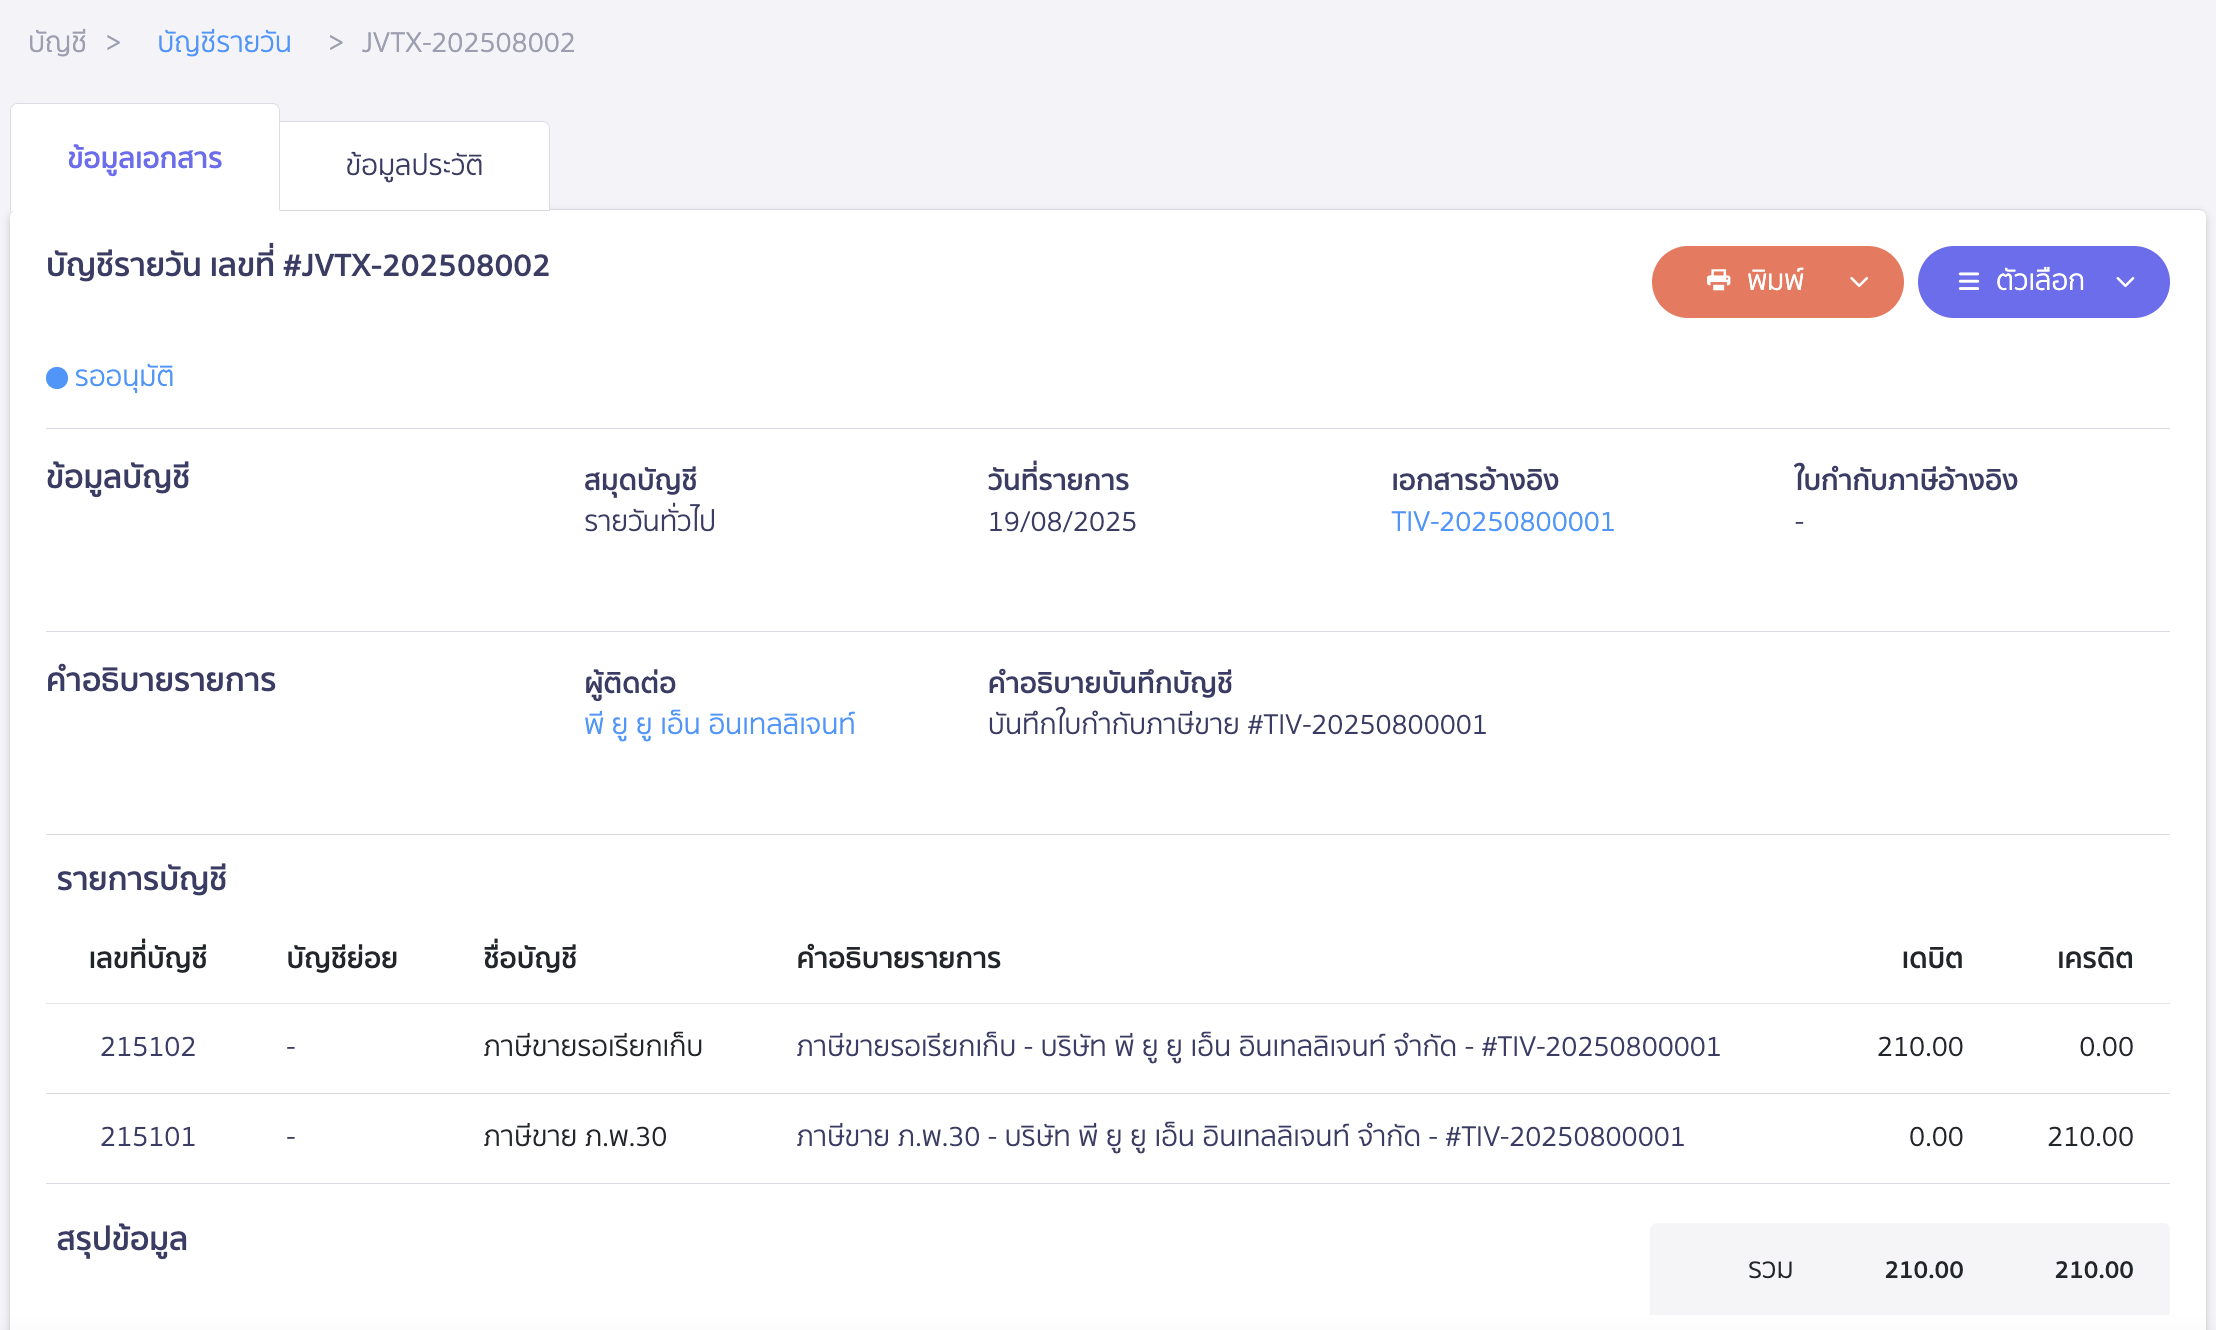Image resolution: width=2216 pixels, height=1330 pixels.
Task: Click the ข้อมูลบัญชี section heading
Action: pyautogui.click(x=118, y=478)
